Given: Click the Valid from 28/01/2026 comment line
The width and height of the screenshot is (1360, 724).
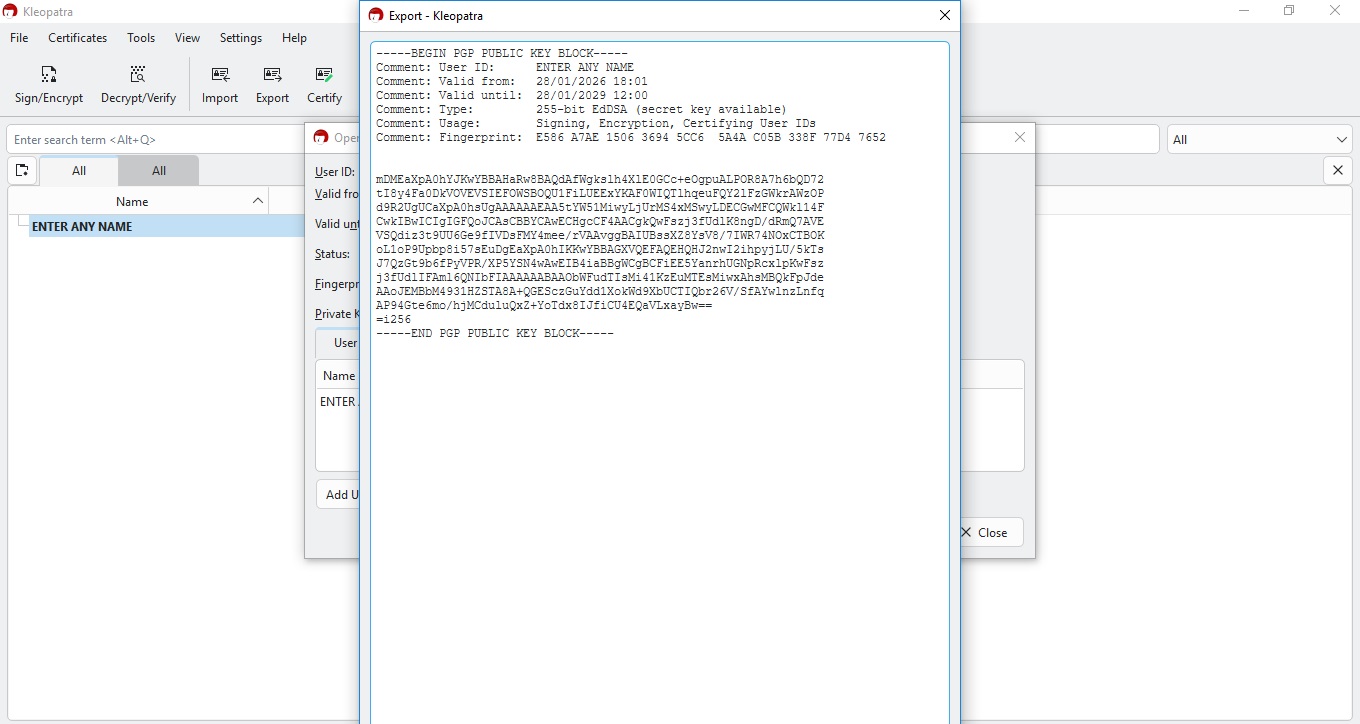Looking at the screenshot, I should [512, 81].
